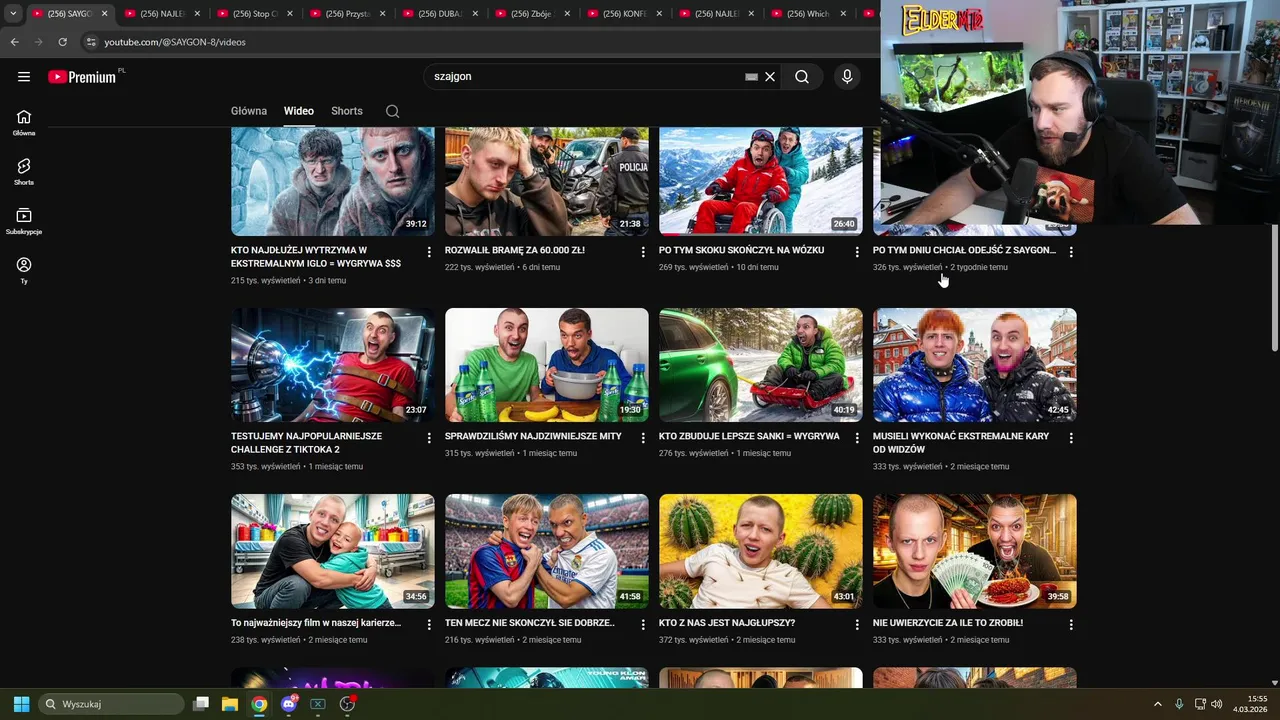Open Chrome from the taskbar
The image size is (1280, 720).
(259, 704)
